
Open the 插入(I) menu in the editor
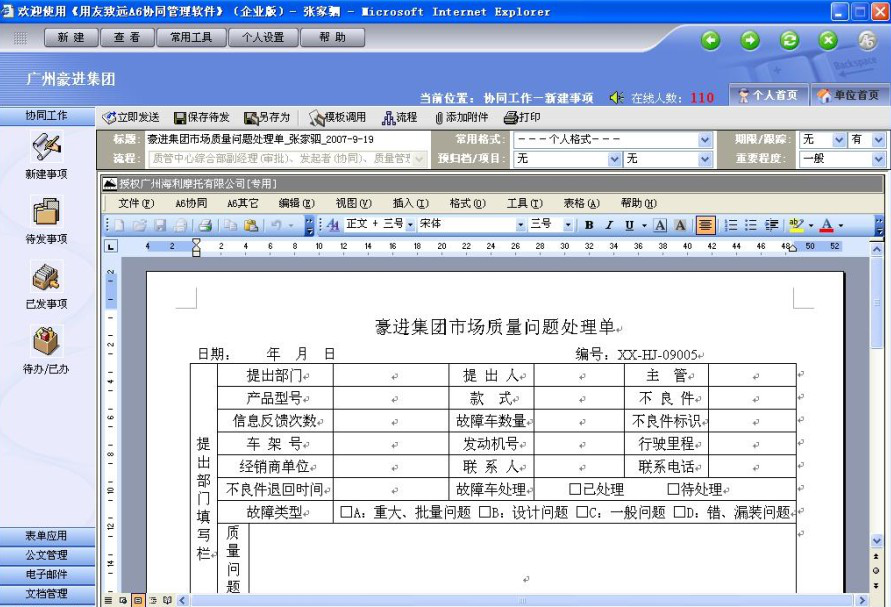click(410, 203)
